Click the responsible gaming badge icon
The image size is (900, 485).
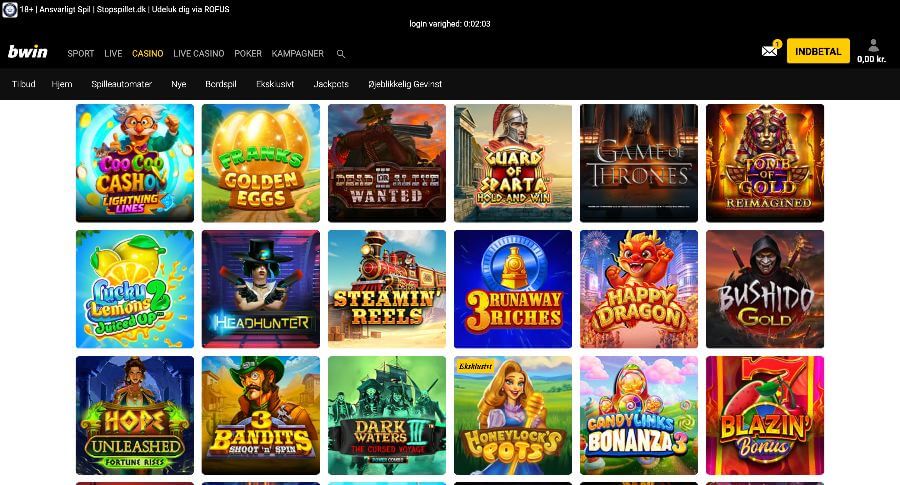pos(9,9)
